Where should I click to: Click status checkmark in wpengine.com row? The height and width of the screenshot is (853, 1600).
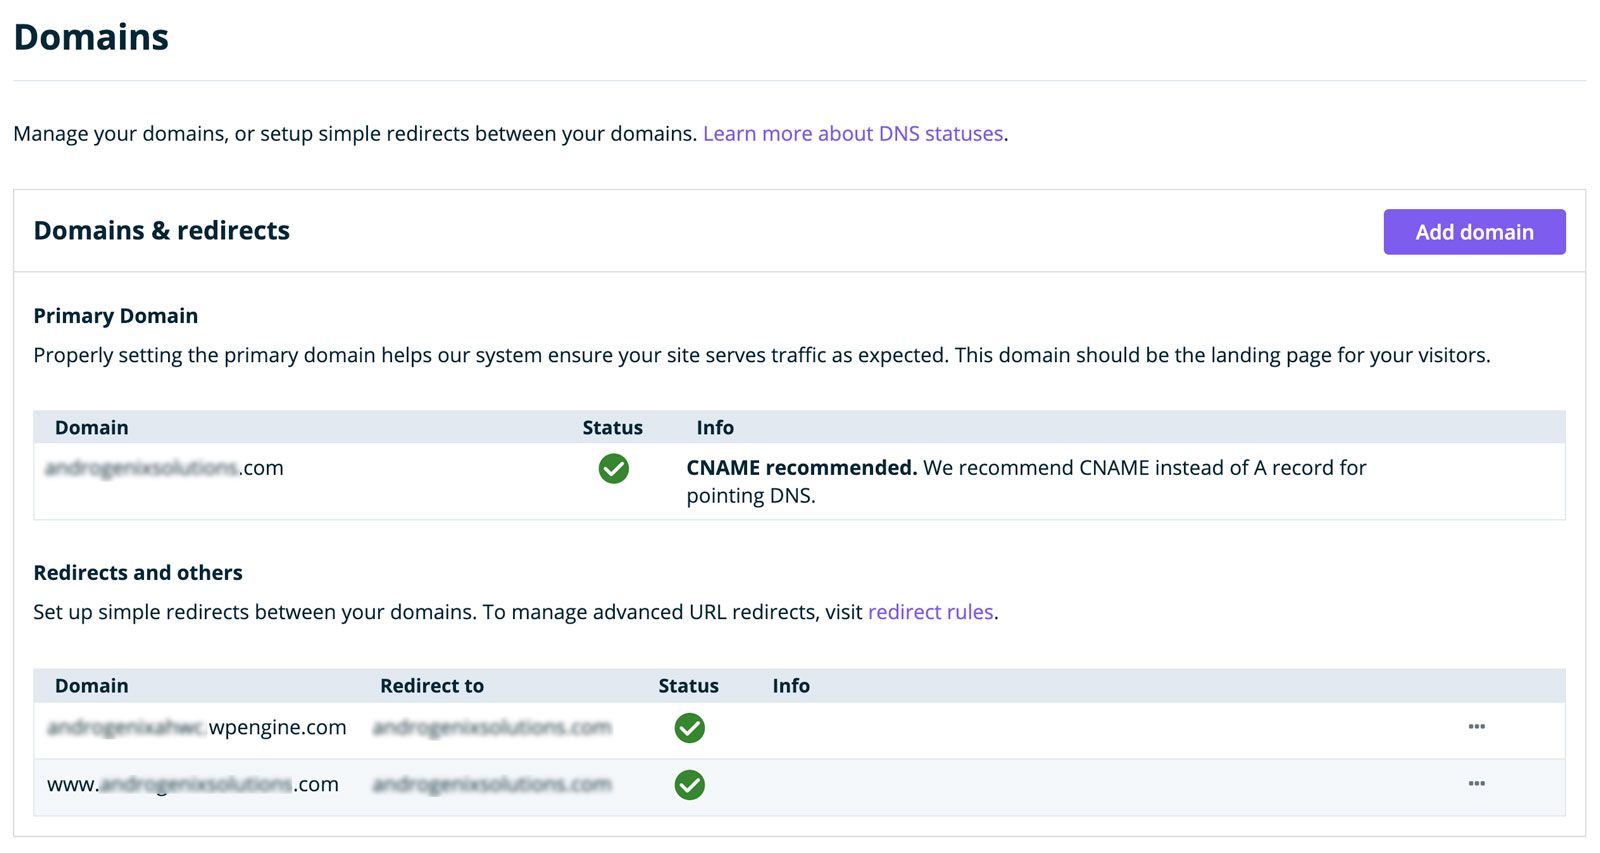[689, 728]
